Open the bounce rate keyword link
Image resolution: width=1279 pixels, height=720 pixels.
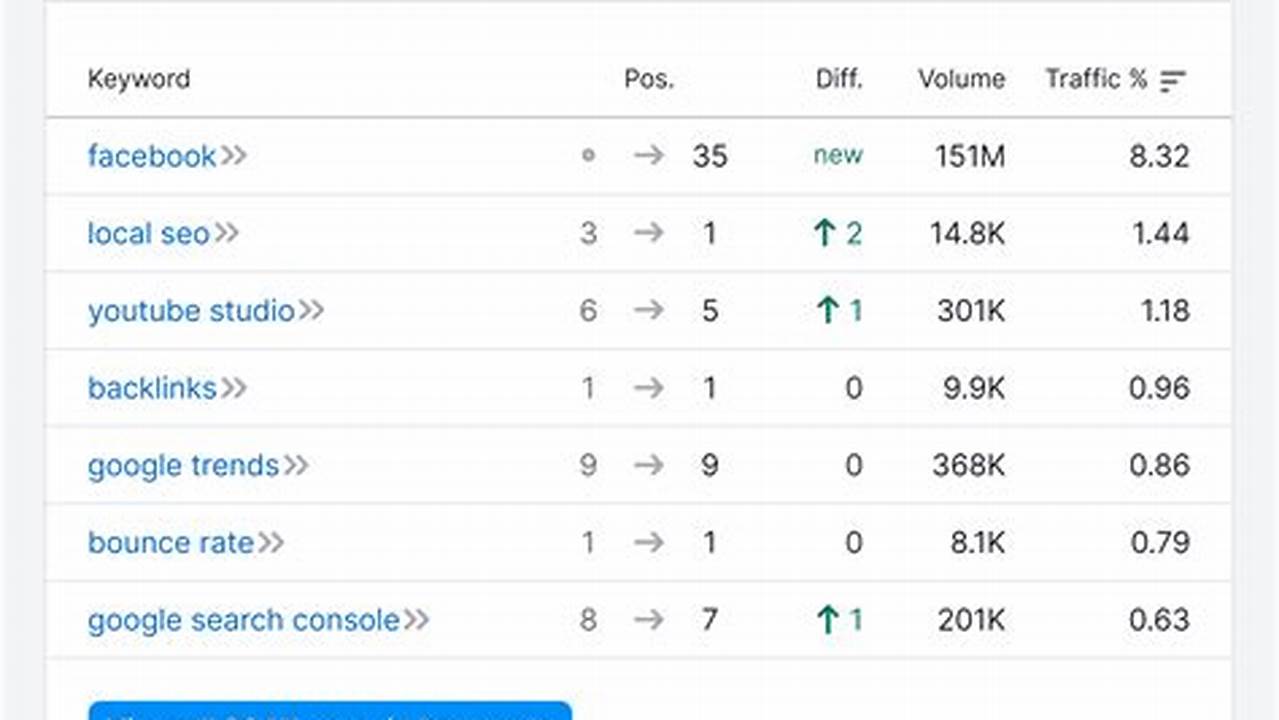171,543
